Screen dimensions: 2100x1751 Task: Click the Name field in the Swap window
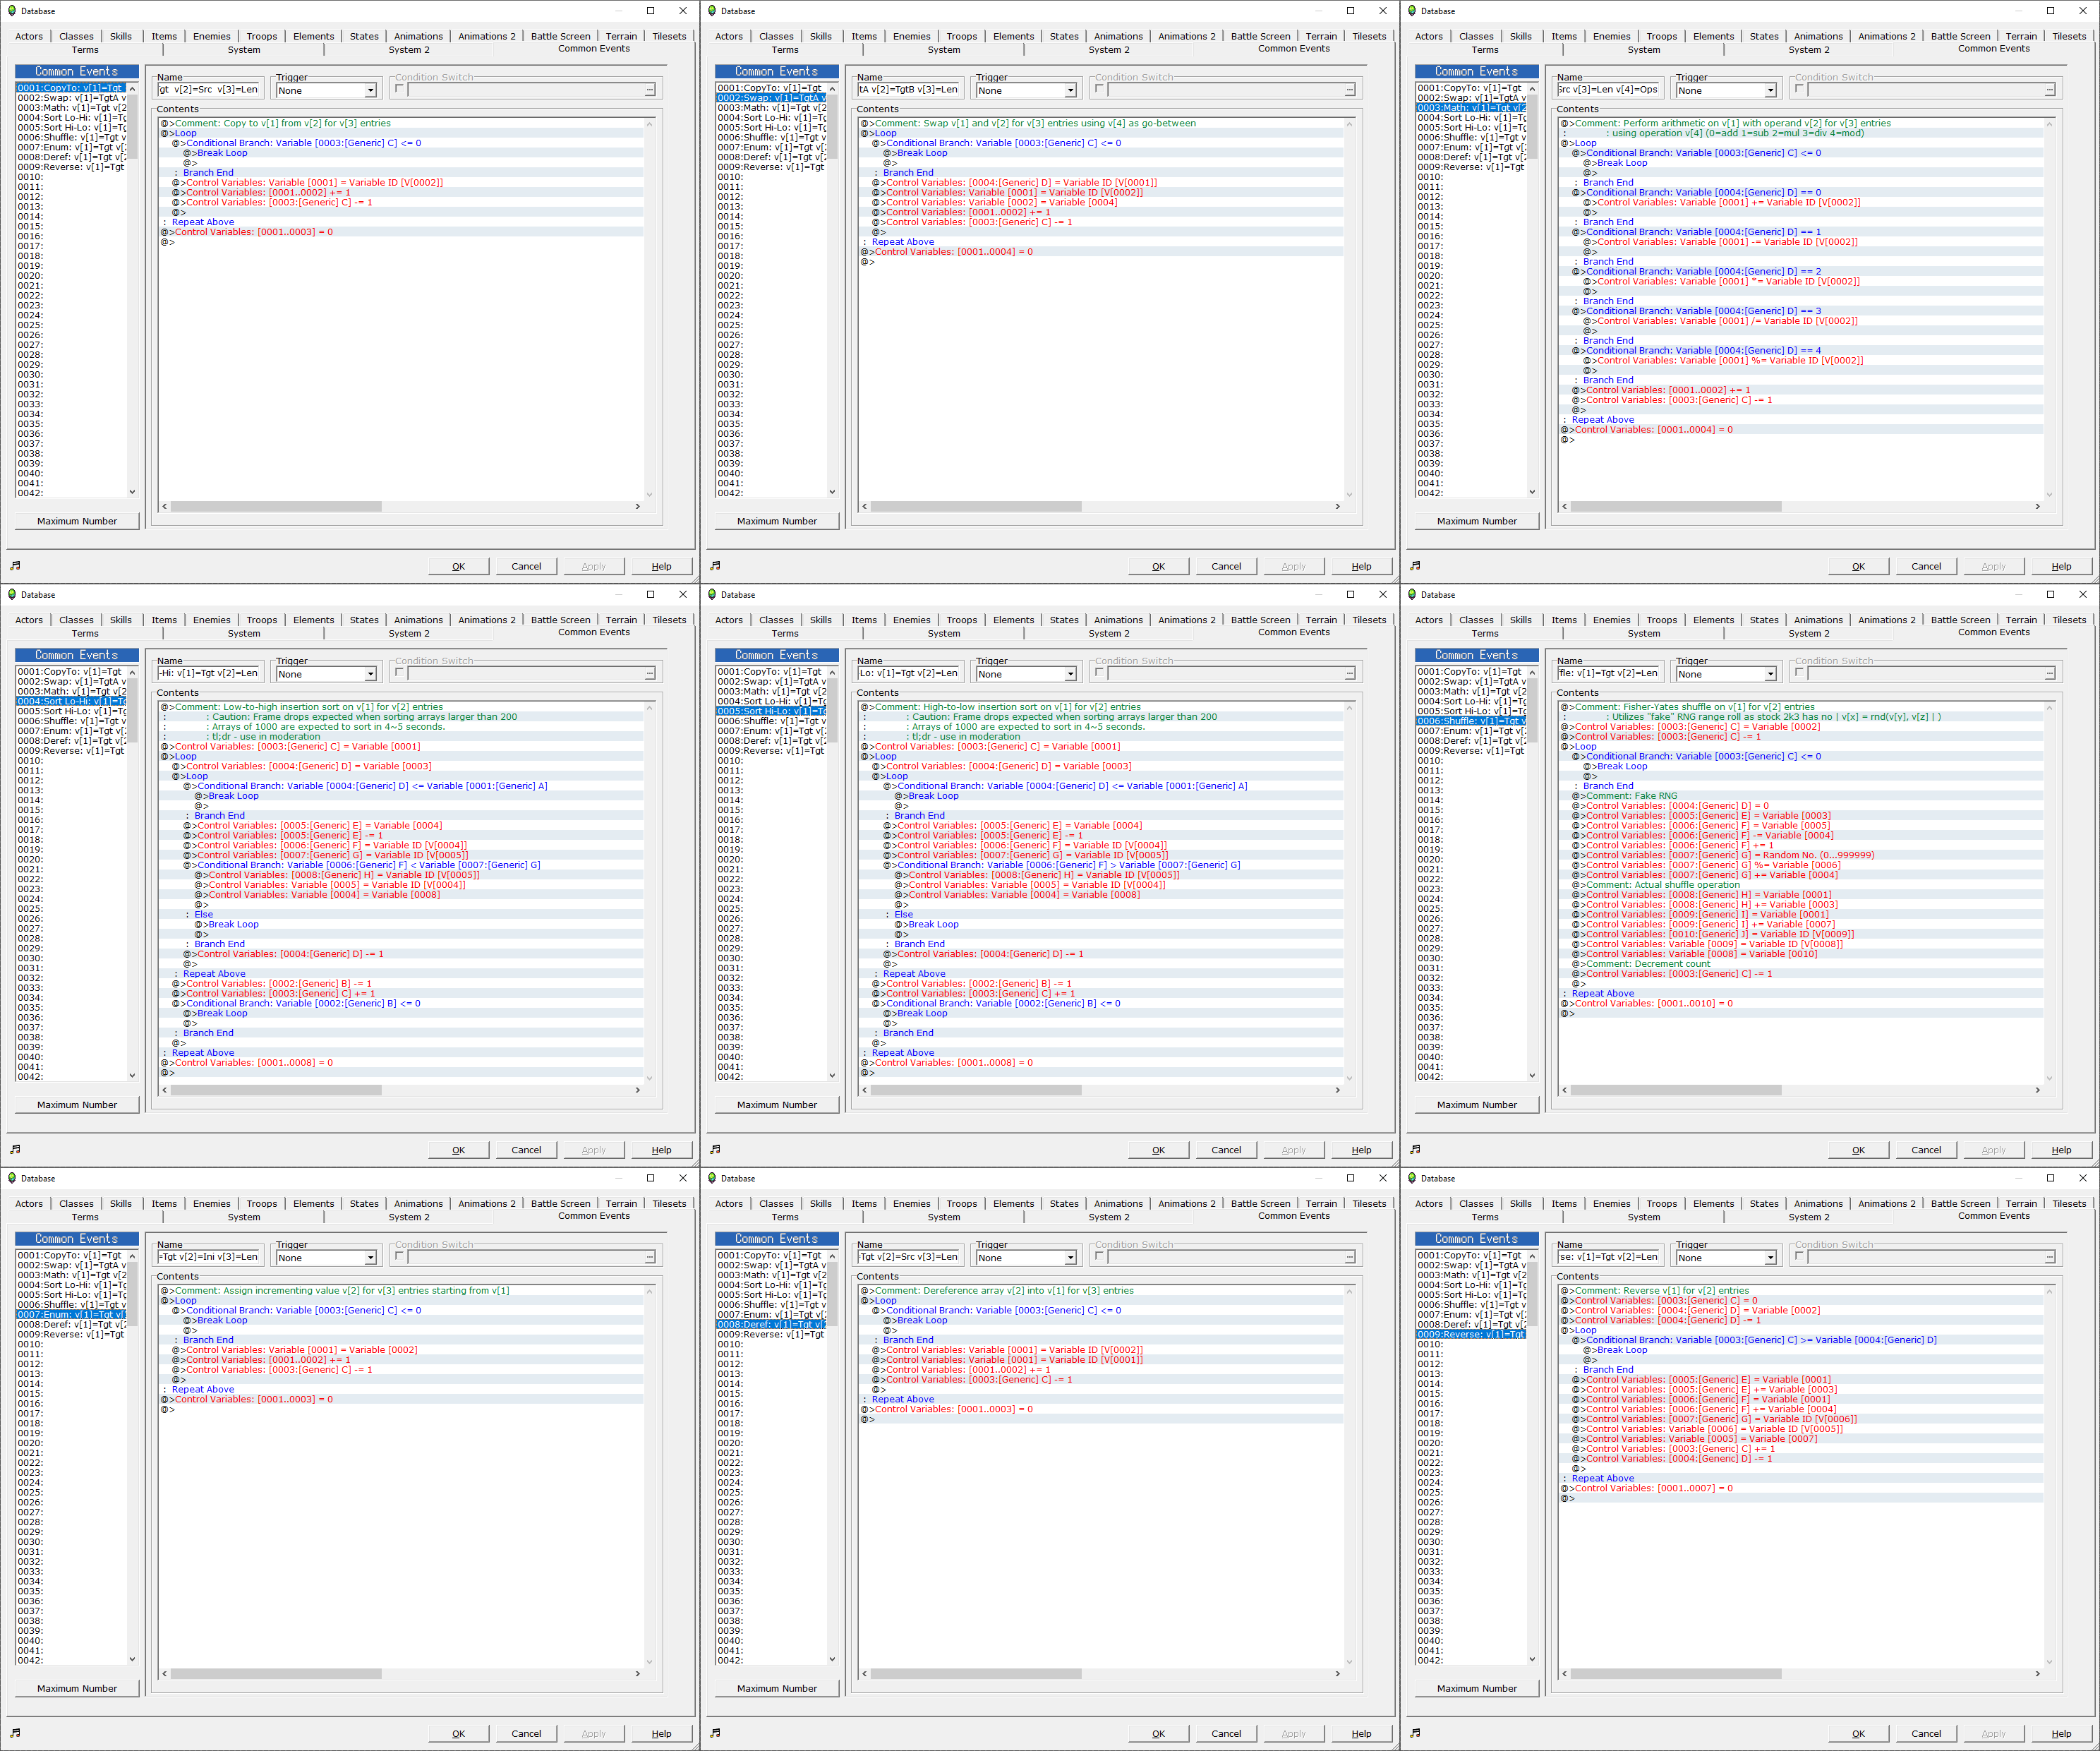tap(910, 90)
